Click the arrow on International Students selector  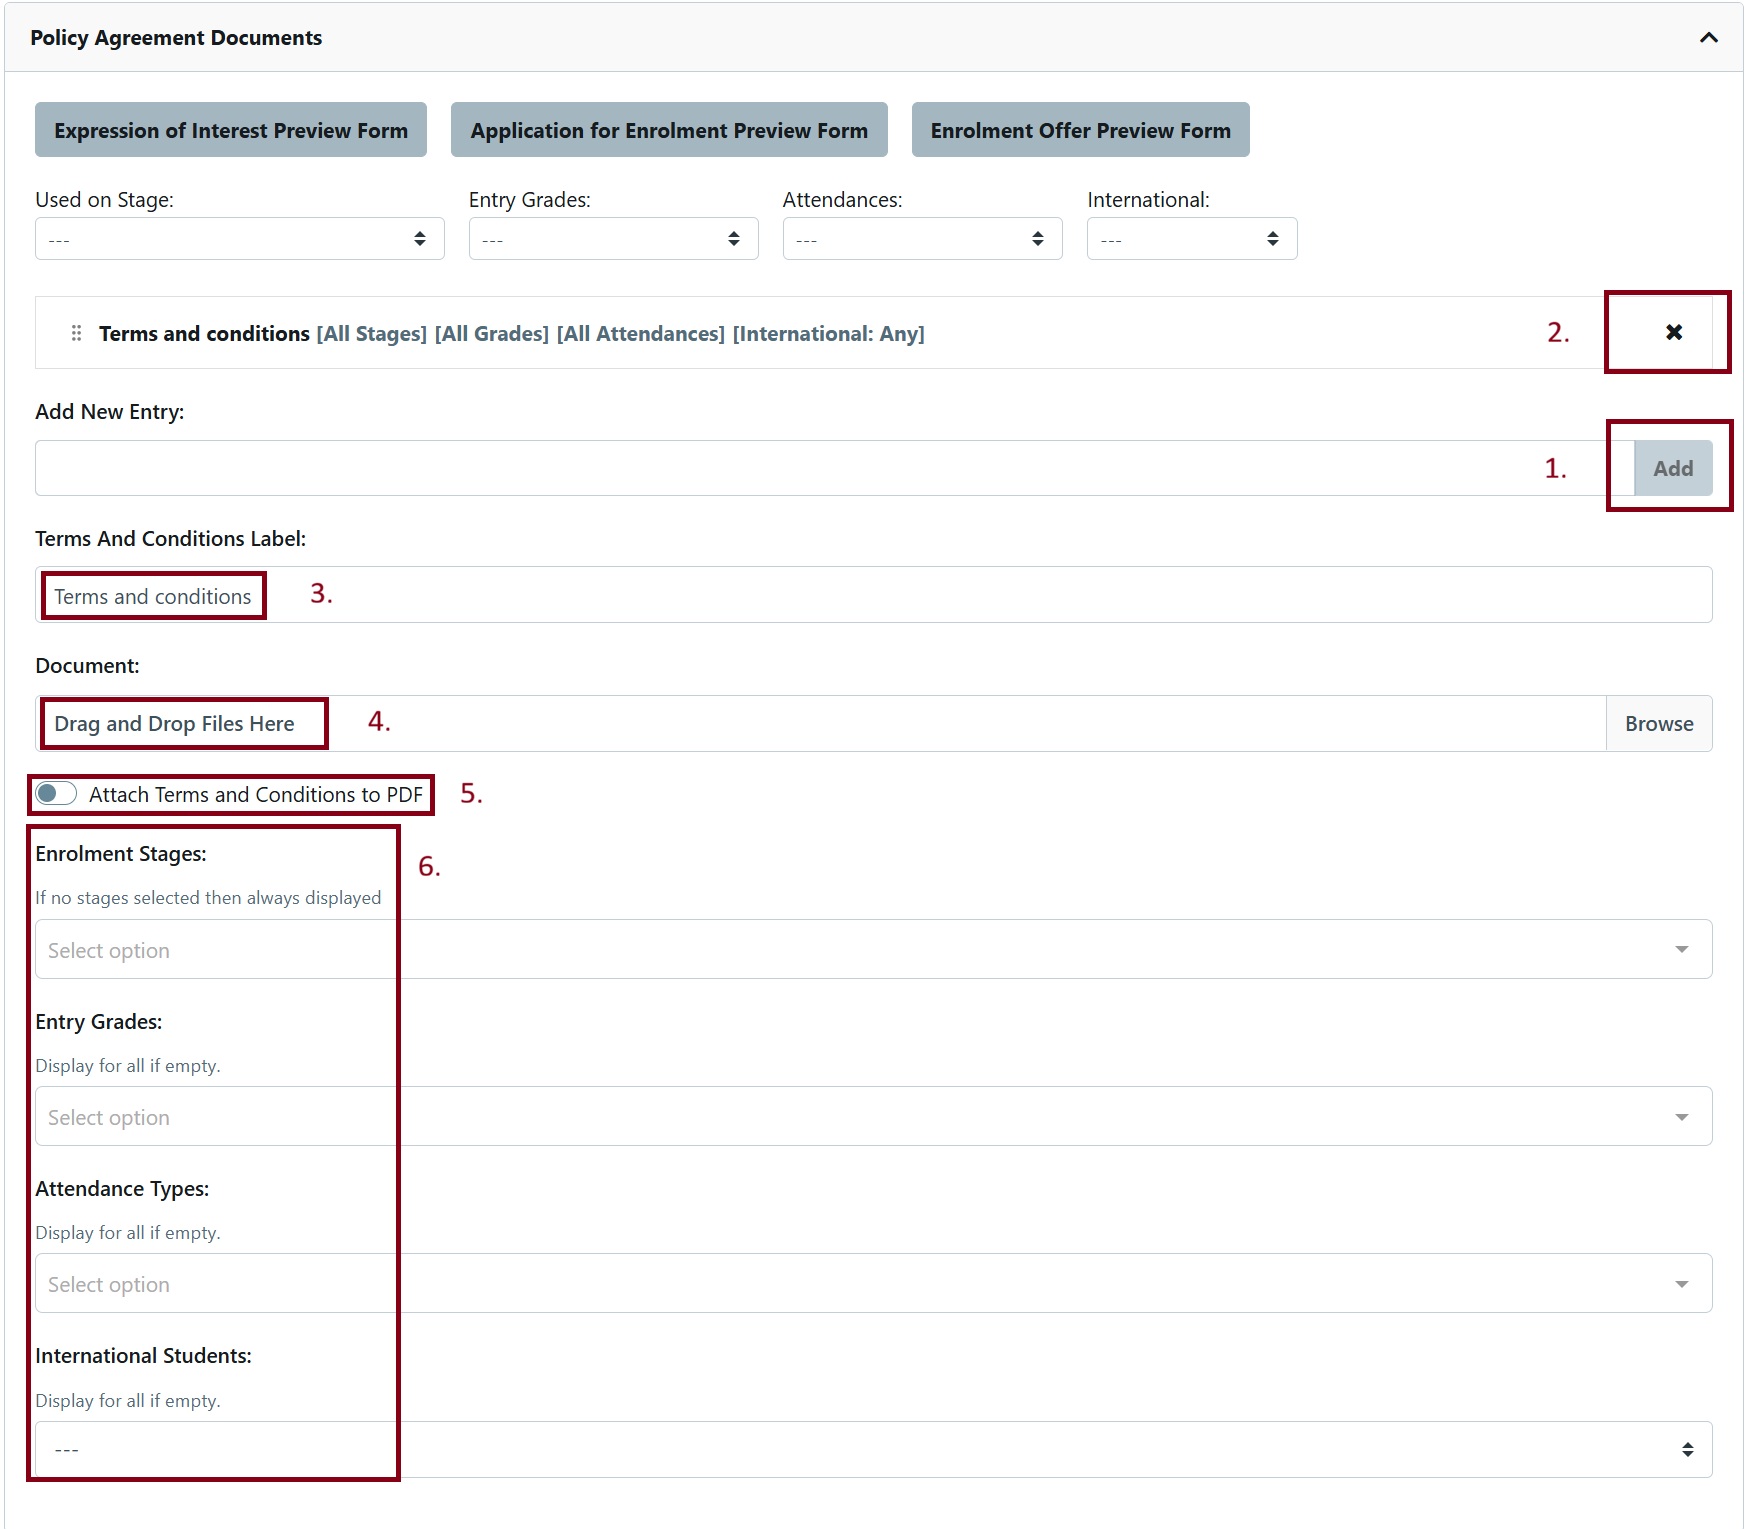click(x=1688, y=1448)
